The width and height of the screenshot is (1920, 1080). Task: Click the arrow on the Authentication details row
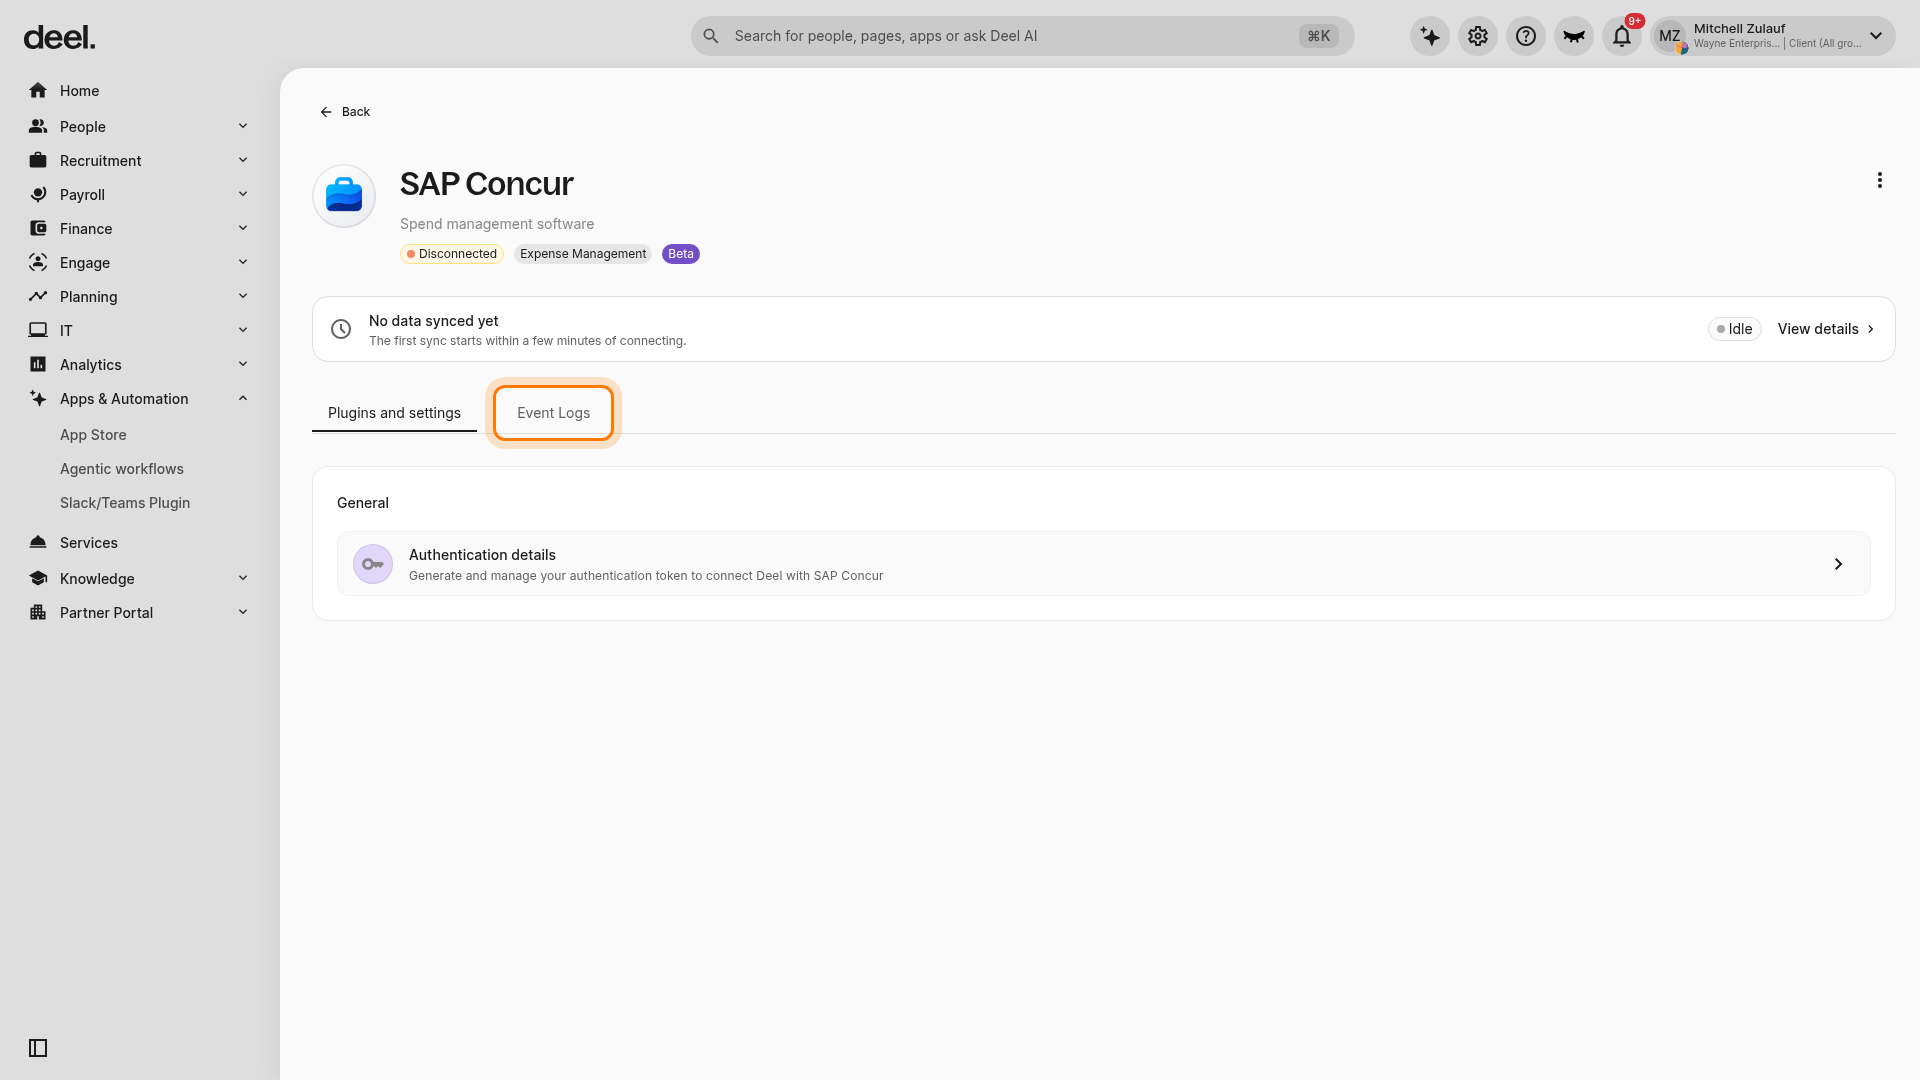1838,564
